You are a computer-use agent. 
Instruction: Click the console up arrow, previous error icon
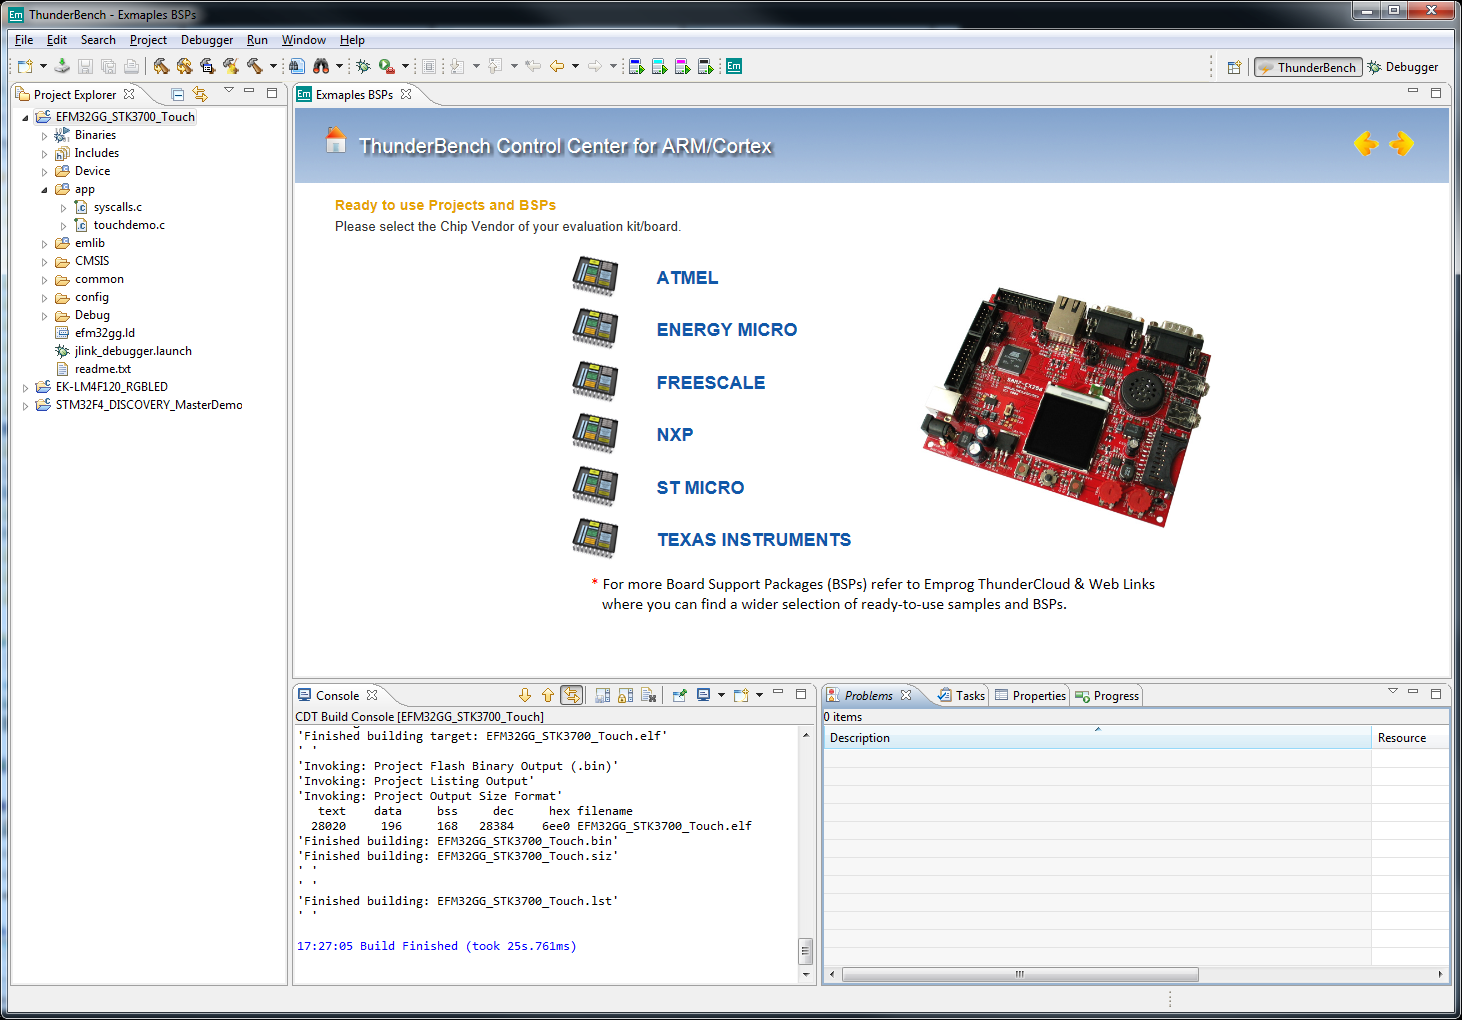tap(548, 695)
